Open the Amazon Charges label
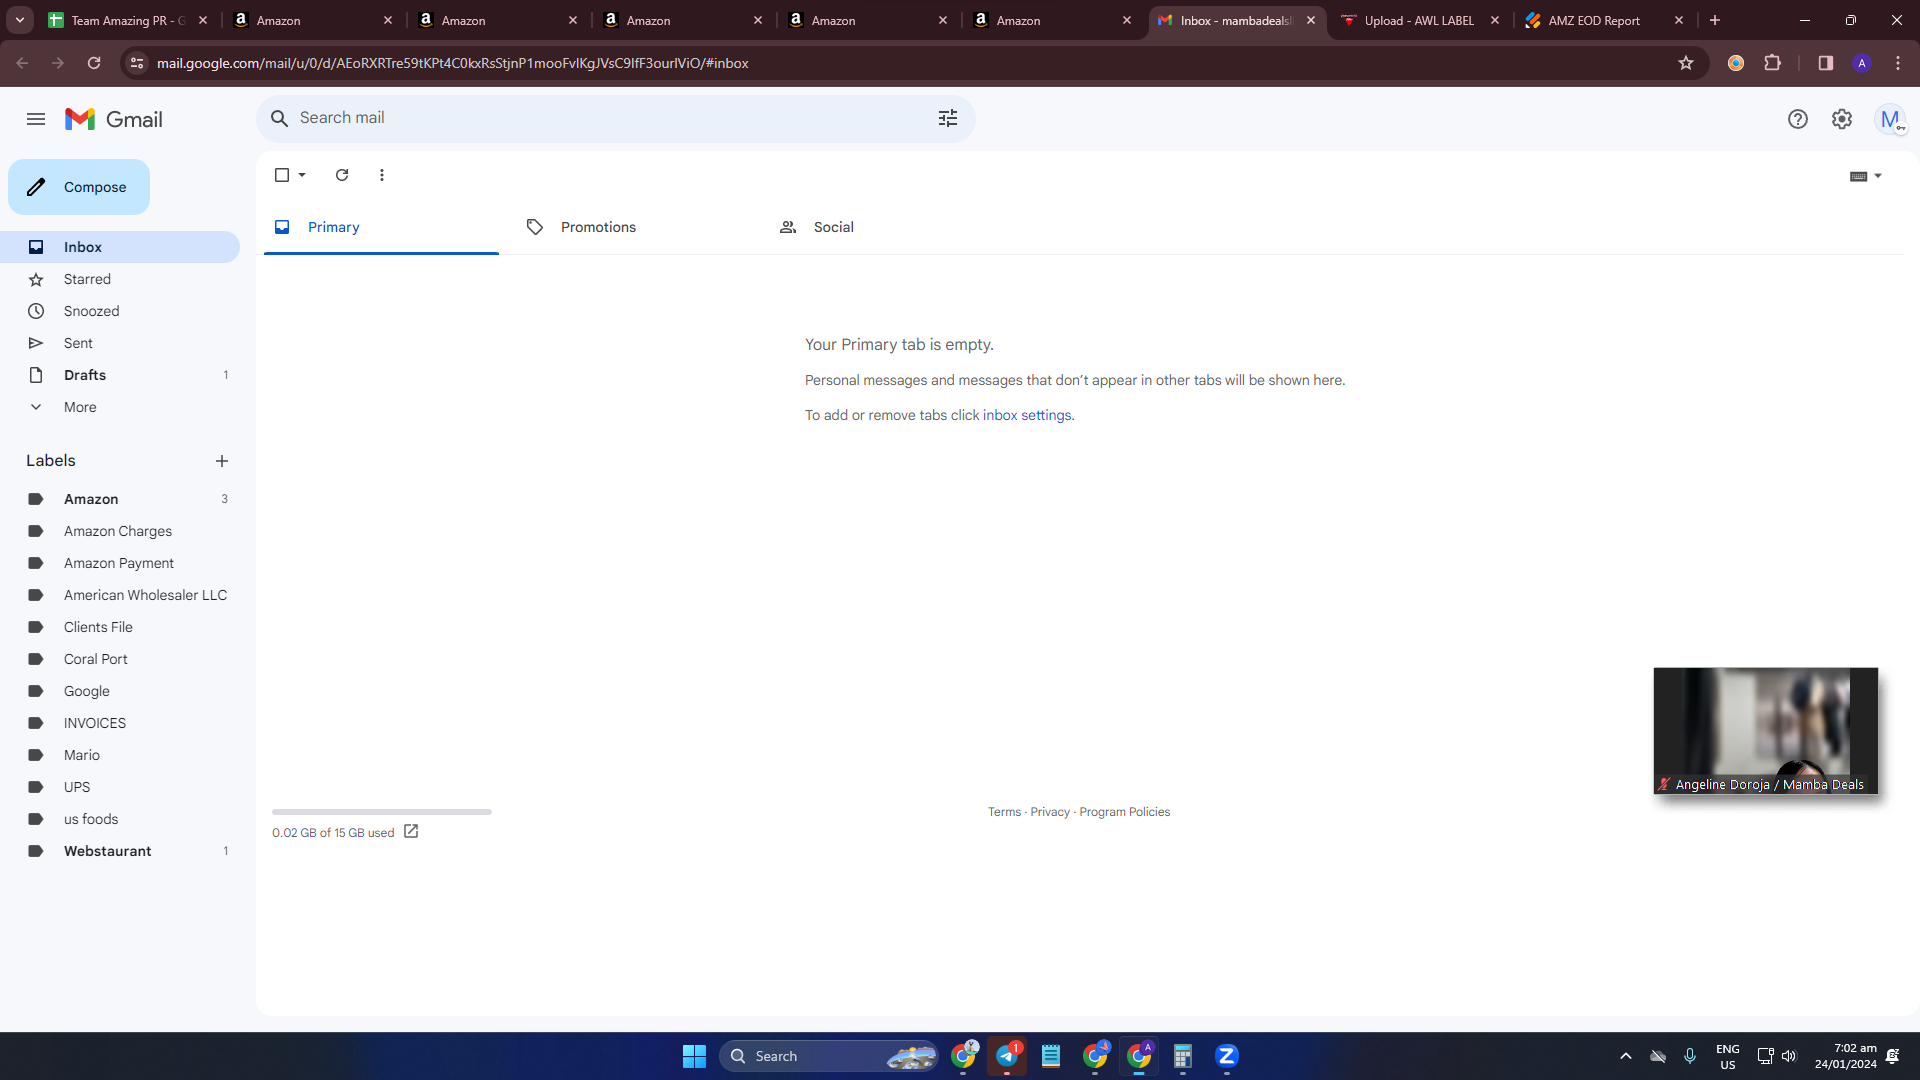 [x=120, y=531]
